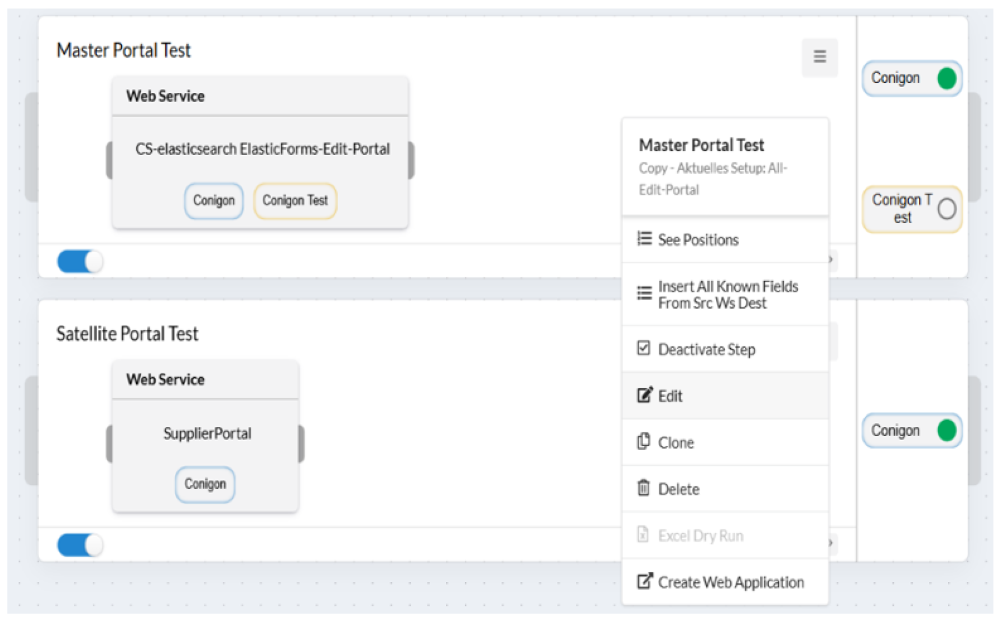Viewport: 1000px width, 619px height.
Task: Click the pencil icon next to Edit
Action: point(643,396)
